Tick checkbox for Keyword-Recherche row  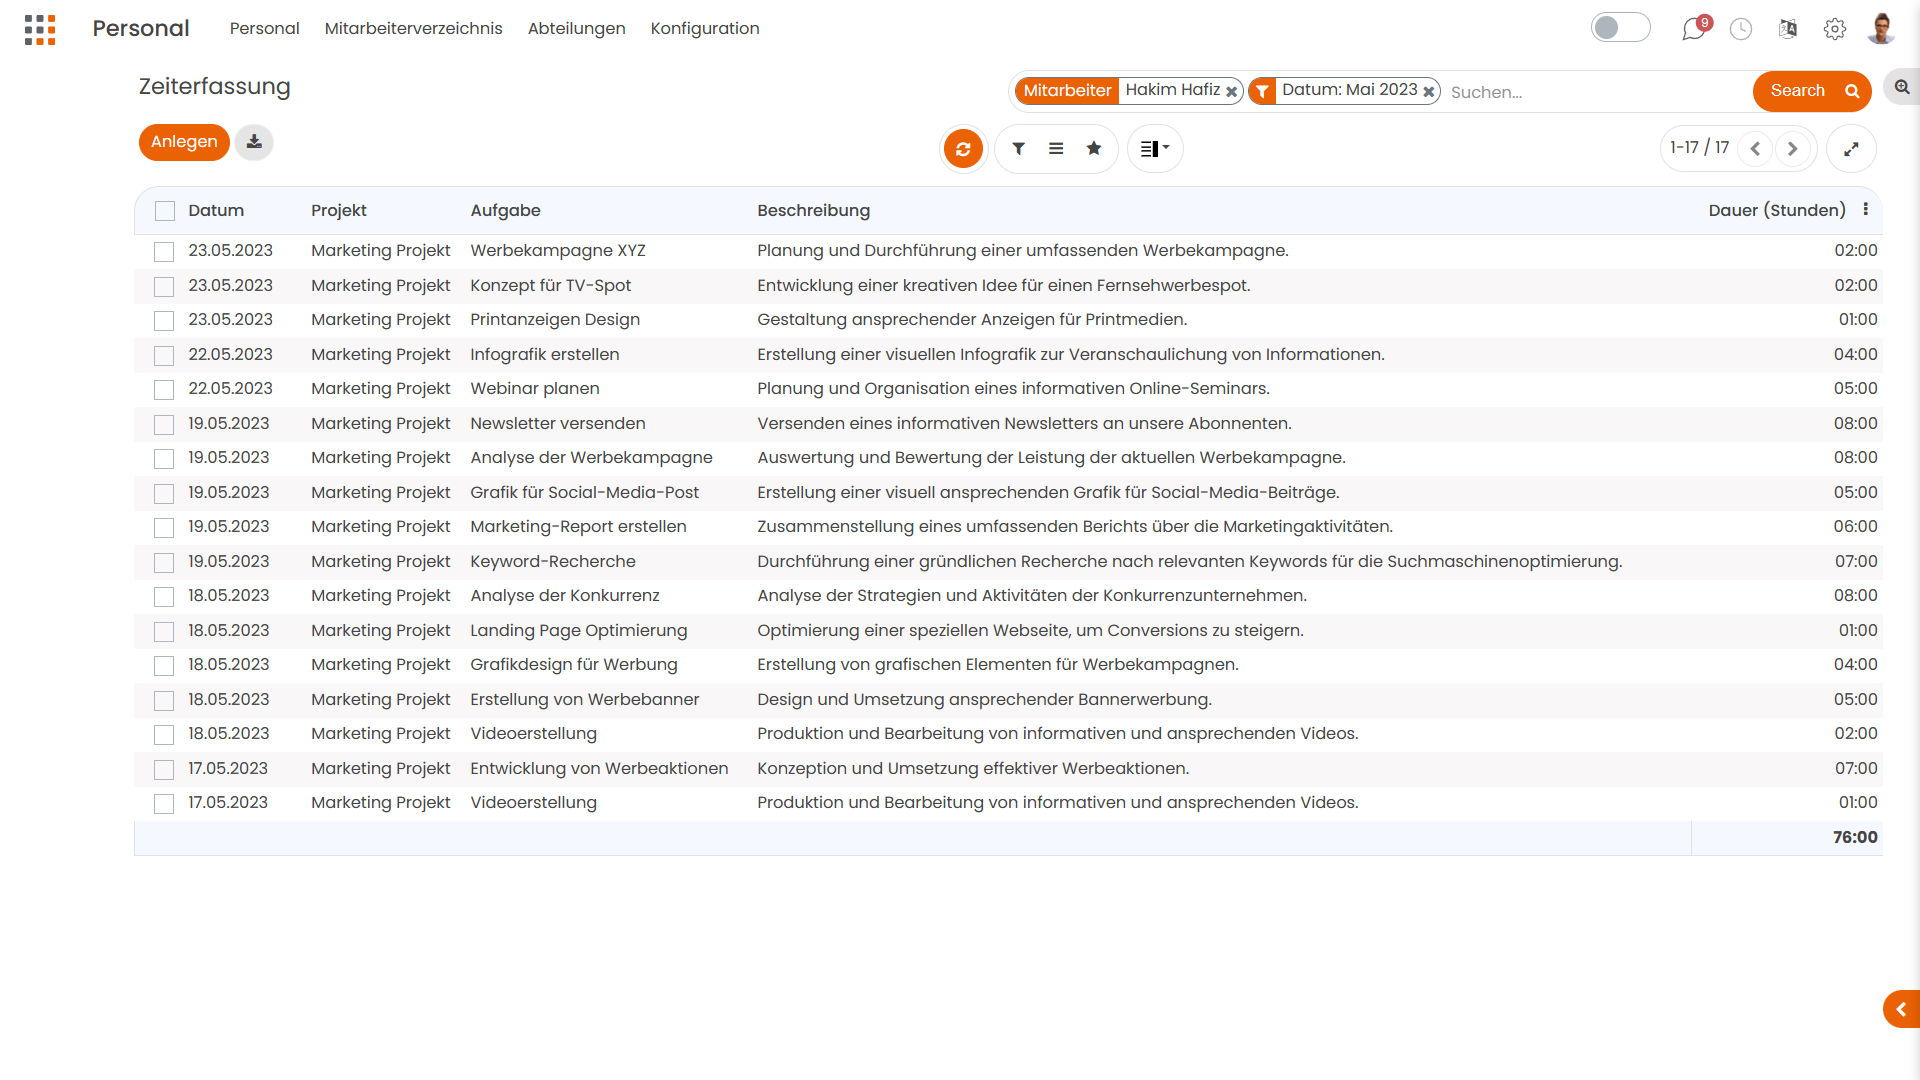(164, 563)
